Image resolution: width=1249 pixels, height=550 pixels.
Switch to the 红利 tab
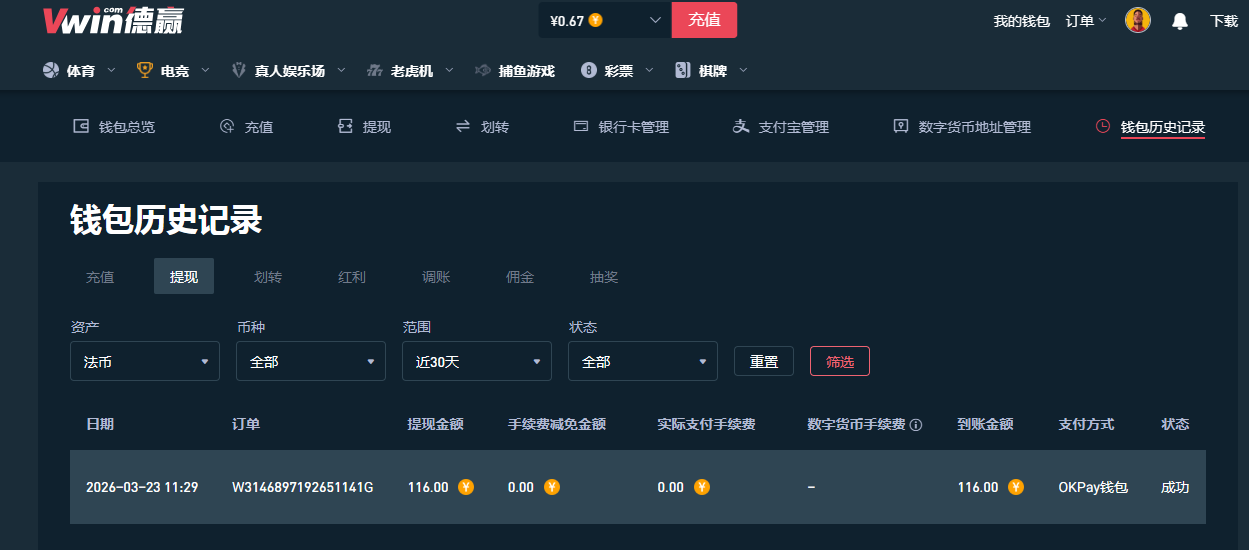point(352,277)
